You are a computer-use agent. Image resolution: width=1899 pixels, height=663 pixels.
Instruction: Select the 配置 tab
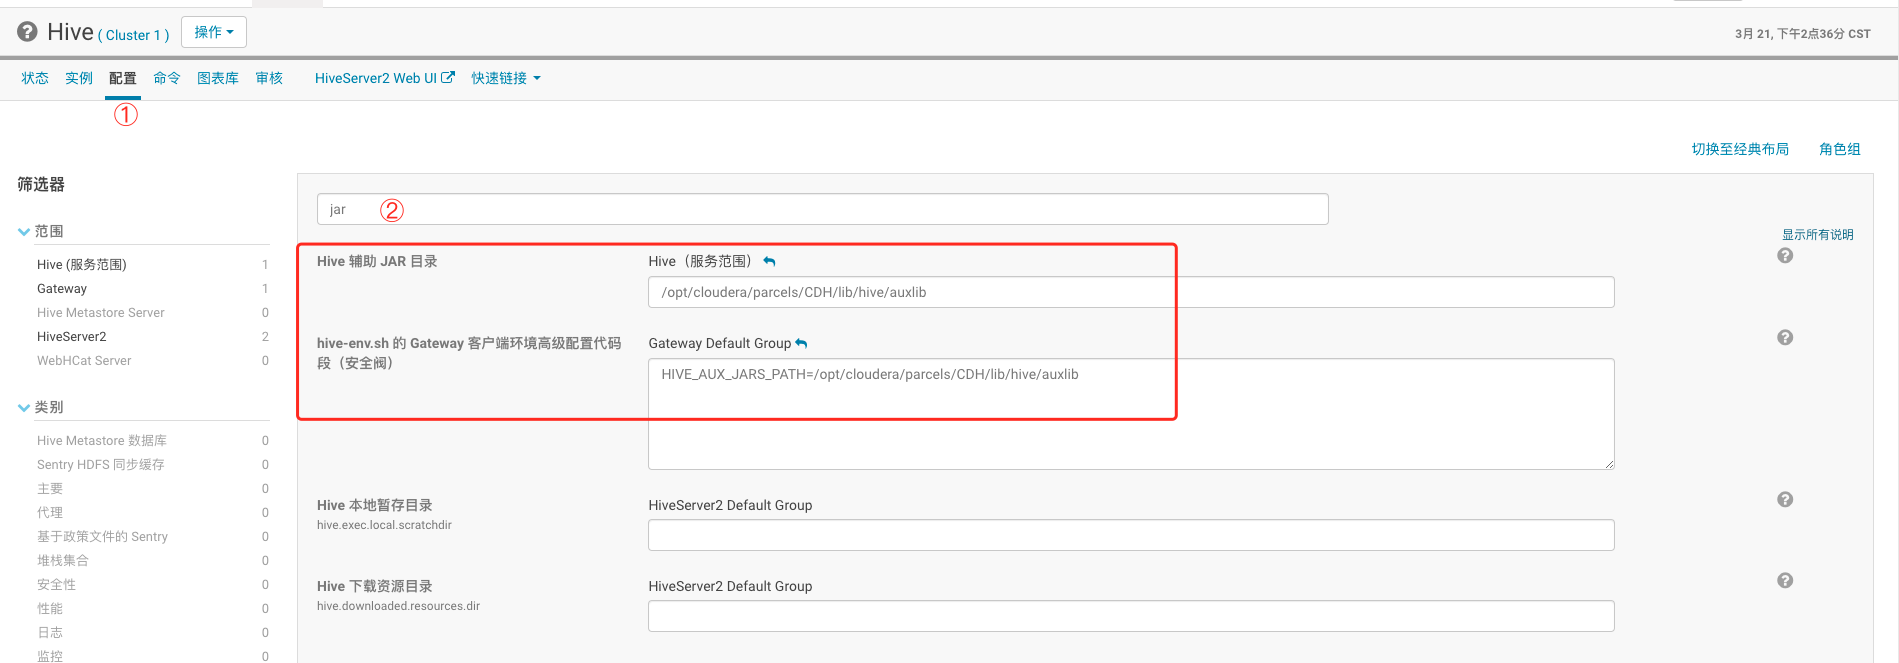click(123, 78)
